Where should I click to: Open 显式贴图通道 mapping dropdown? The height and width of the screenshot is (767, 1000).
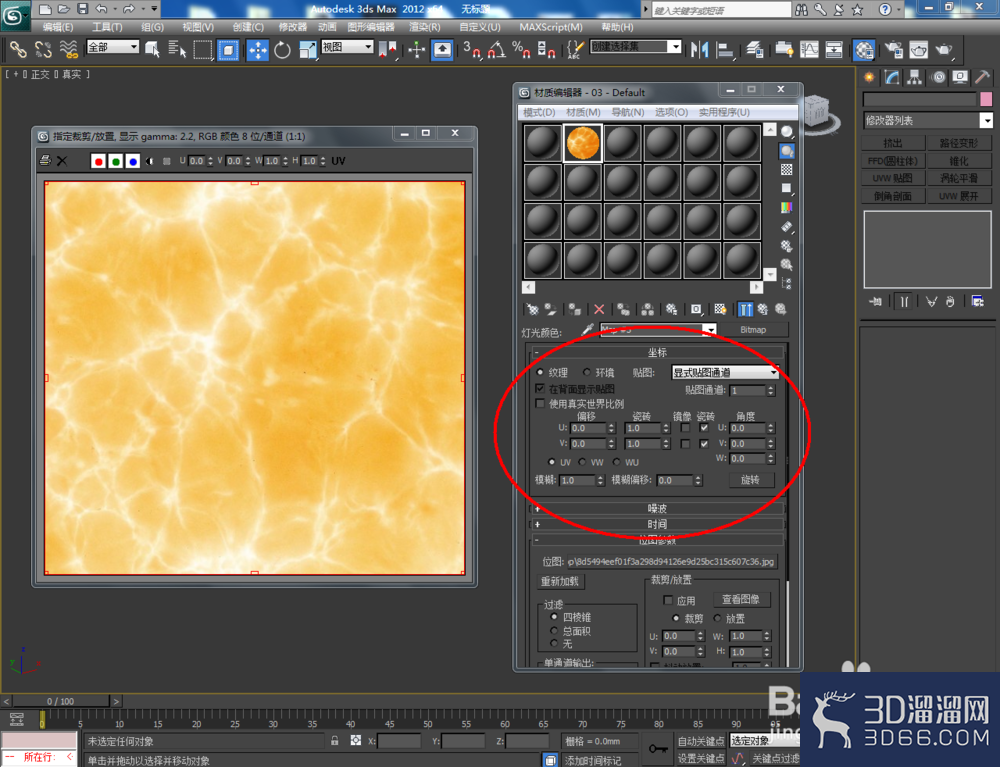click(725, 372)
